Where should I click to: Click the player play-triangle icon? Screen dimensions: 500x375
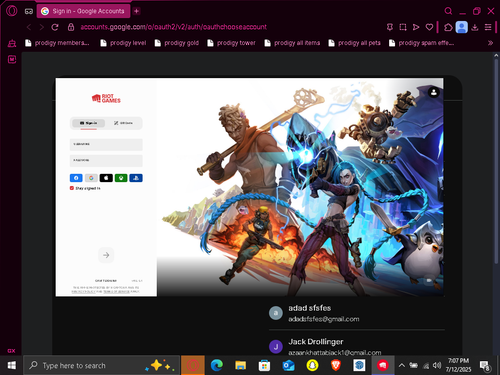pyautogui.click(x=416, y=27)
